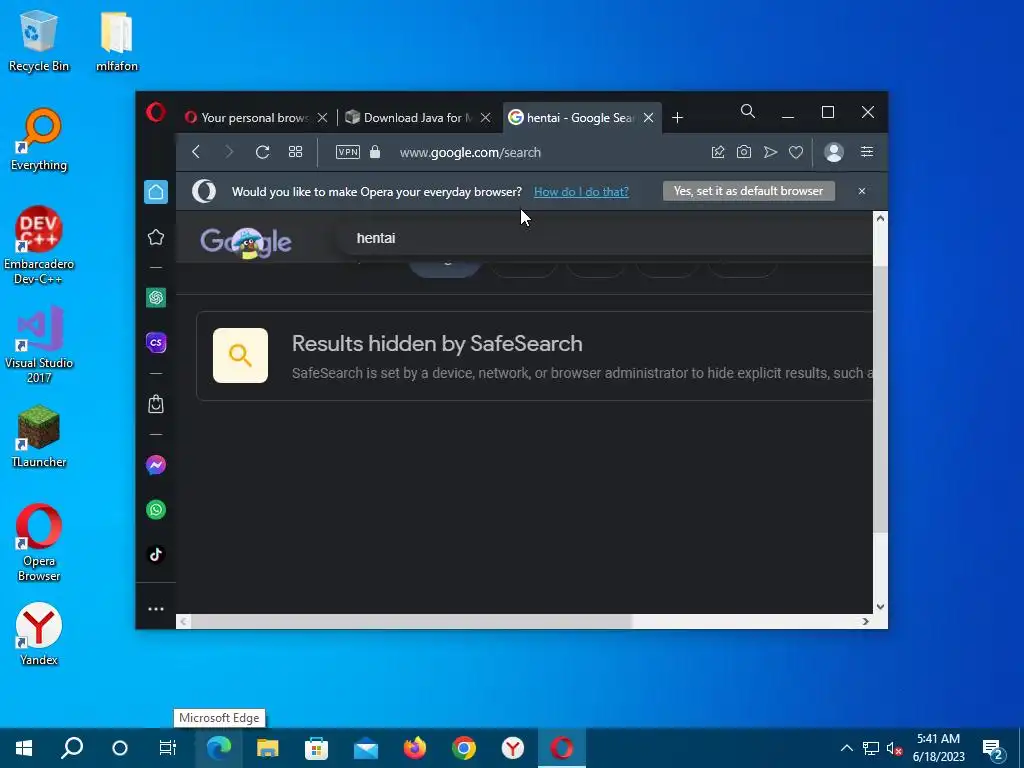Open the notification center icon

tap(993, 749)
